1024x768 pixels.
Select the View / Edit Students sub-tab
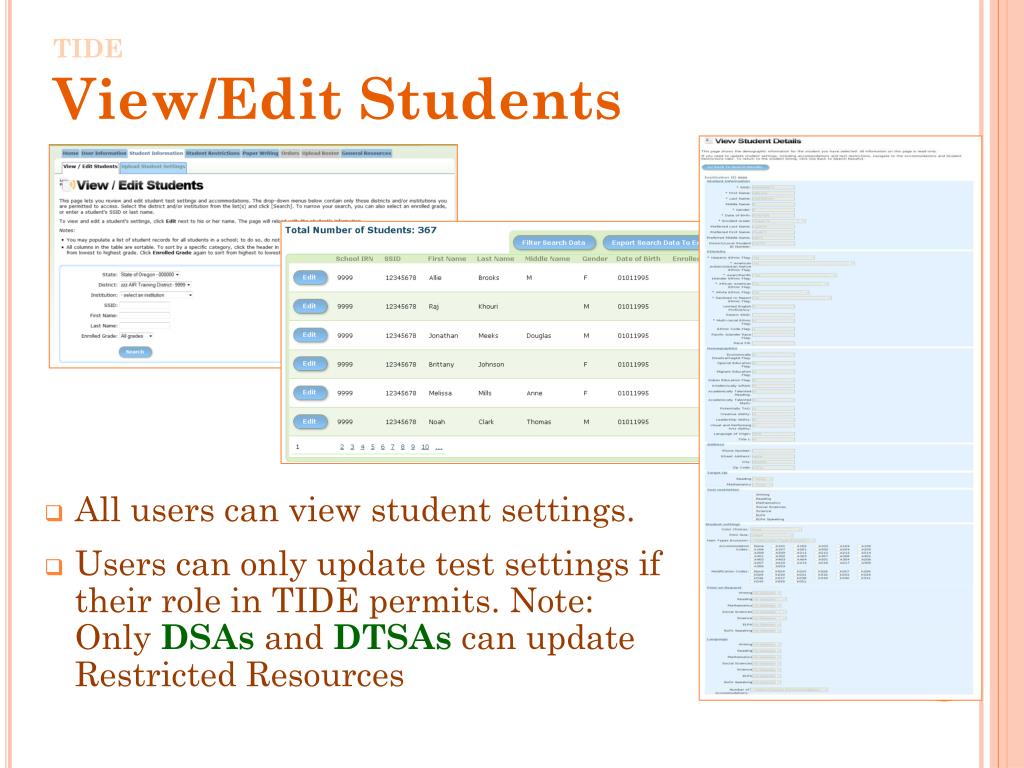90,167
